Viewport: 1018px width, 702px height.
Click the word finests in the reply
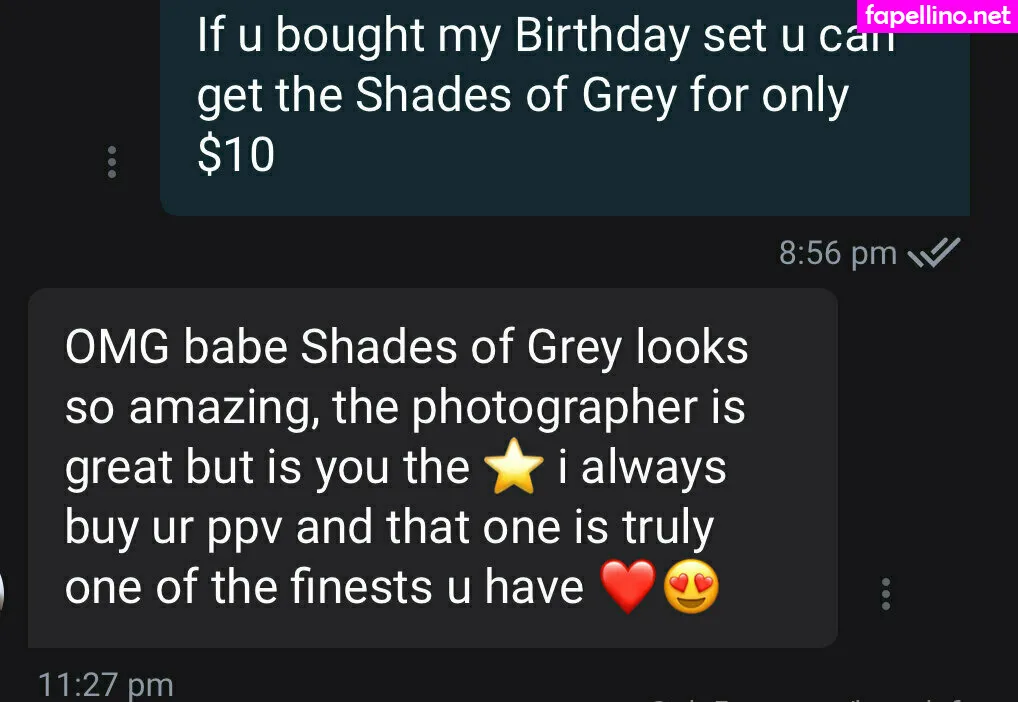click(362, 587)
